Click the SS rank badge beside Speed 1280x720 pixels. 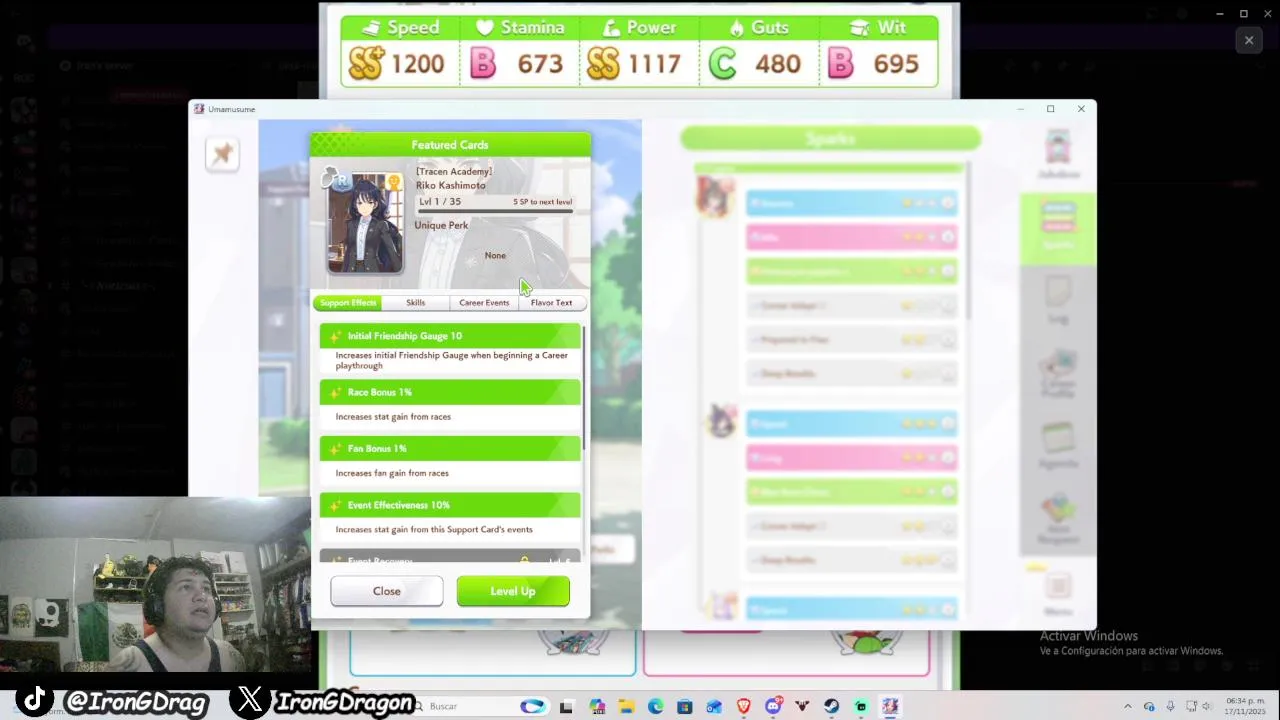point(366,64)
